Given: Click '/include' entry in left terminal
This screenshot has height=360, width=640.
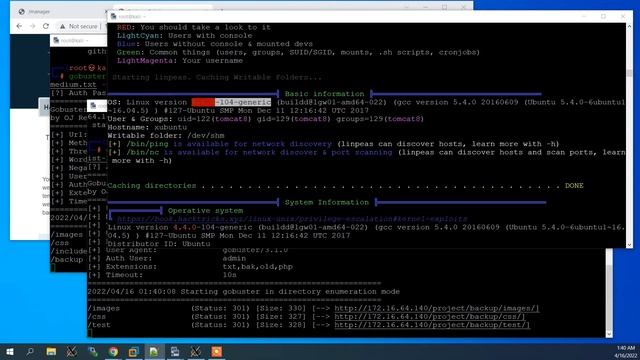Looking at the screenshot, I should pyautogui.click(x=69, y=251).
